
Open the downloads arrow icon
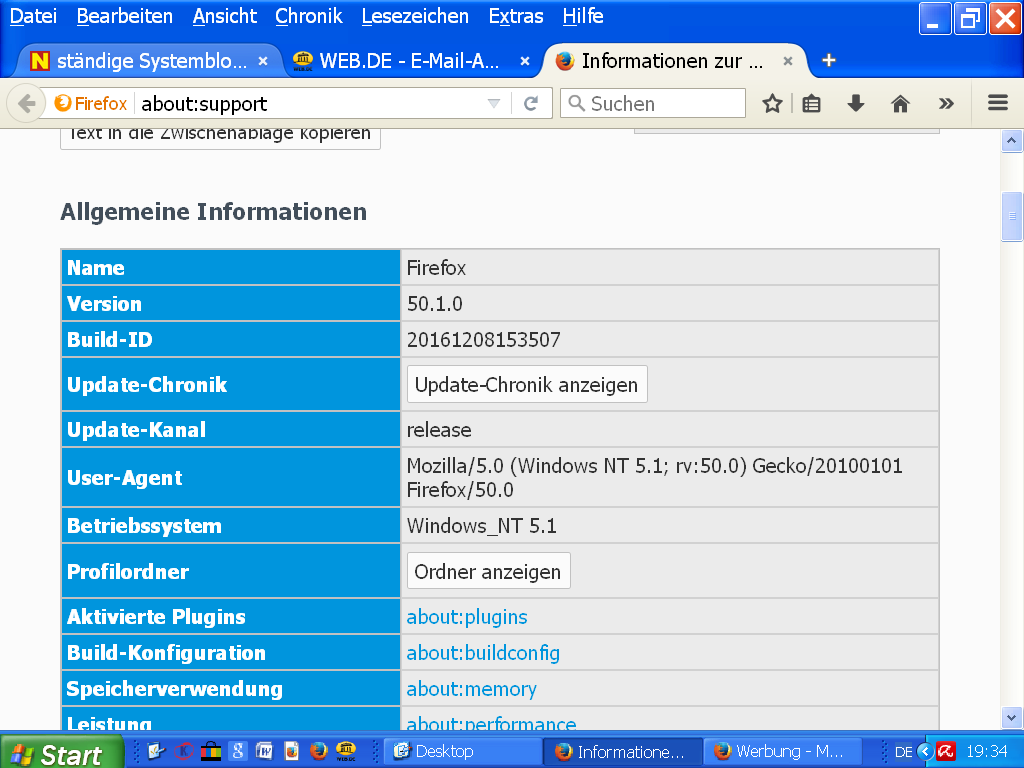pos(856,103)
